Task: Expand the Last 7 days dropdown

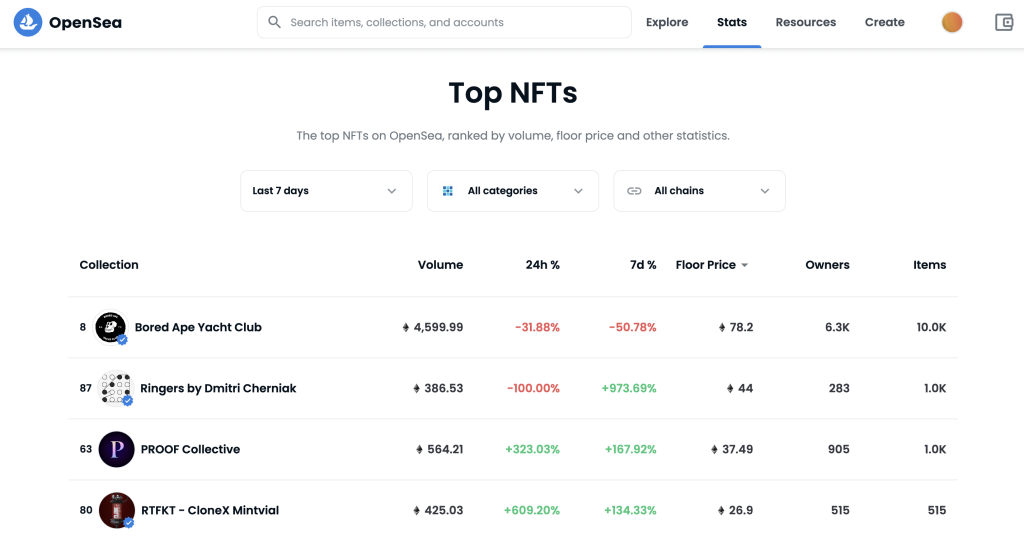Action: pos(326,191)
